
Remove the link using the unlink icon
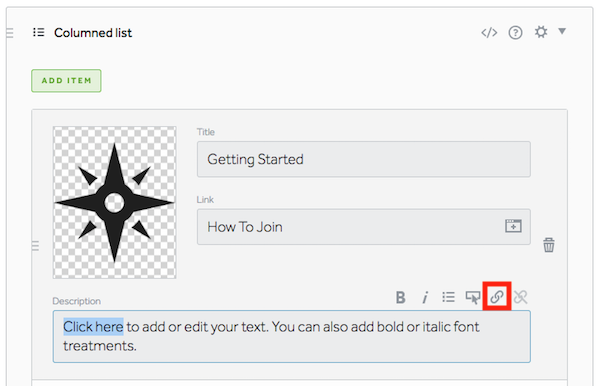click(520, 297)
